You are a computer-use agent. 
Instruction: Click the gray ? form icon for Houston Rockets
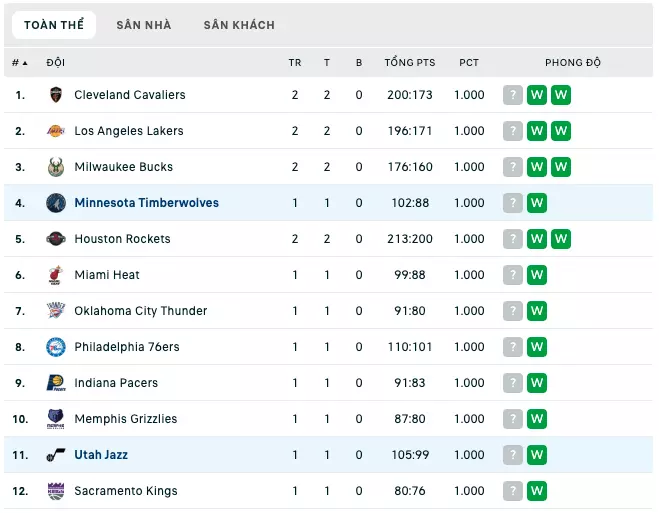click(x=513, y=239)
